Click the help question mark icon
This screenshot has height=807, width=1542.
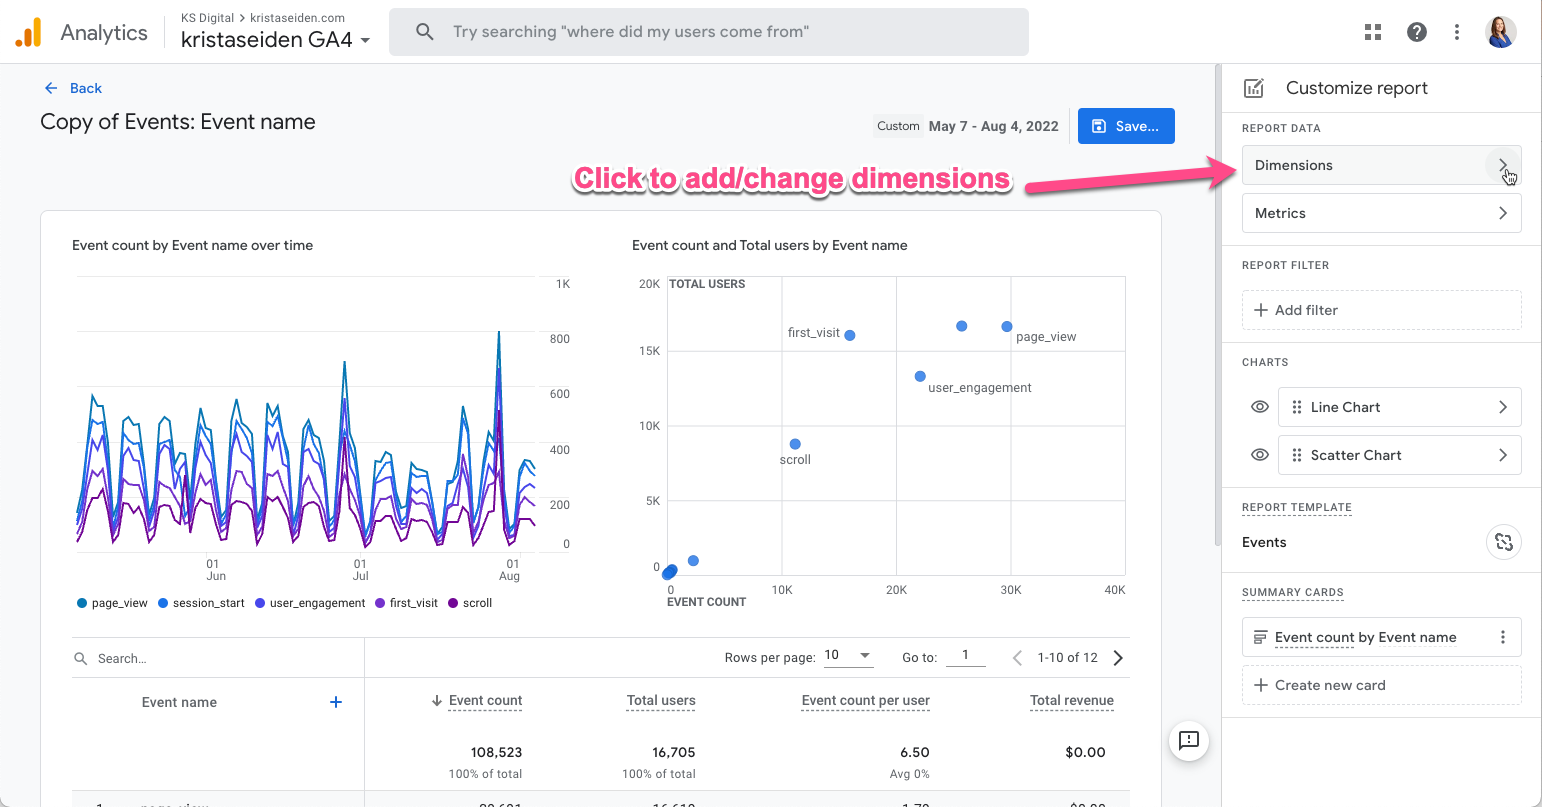click(1417, 32)
